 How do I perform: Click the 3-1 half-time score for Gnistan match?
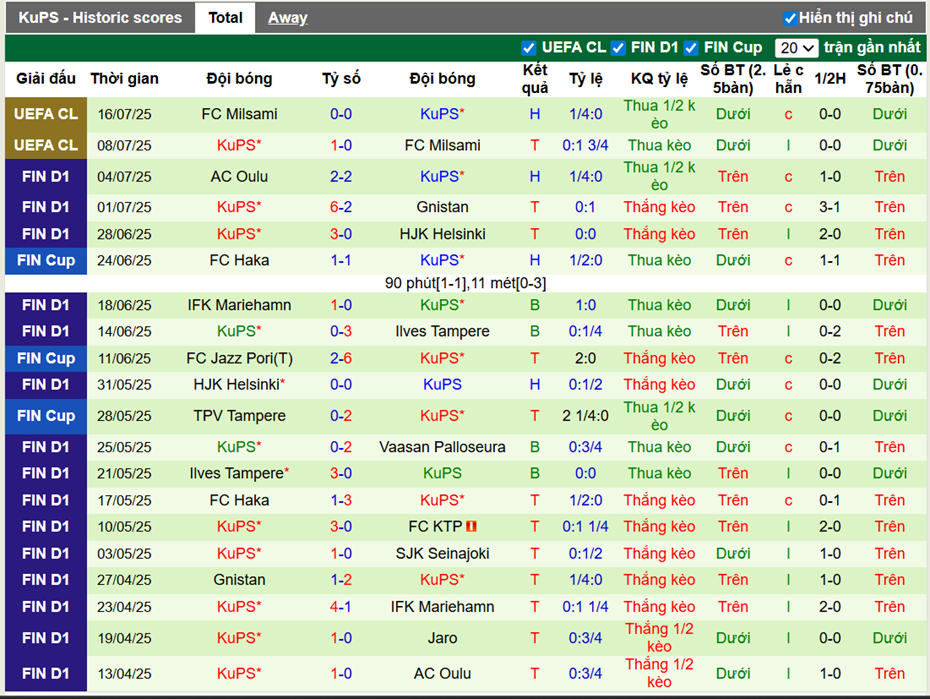830,207
